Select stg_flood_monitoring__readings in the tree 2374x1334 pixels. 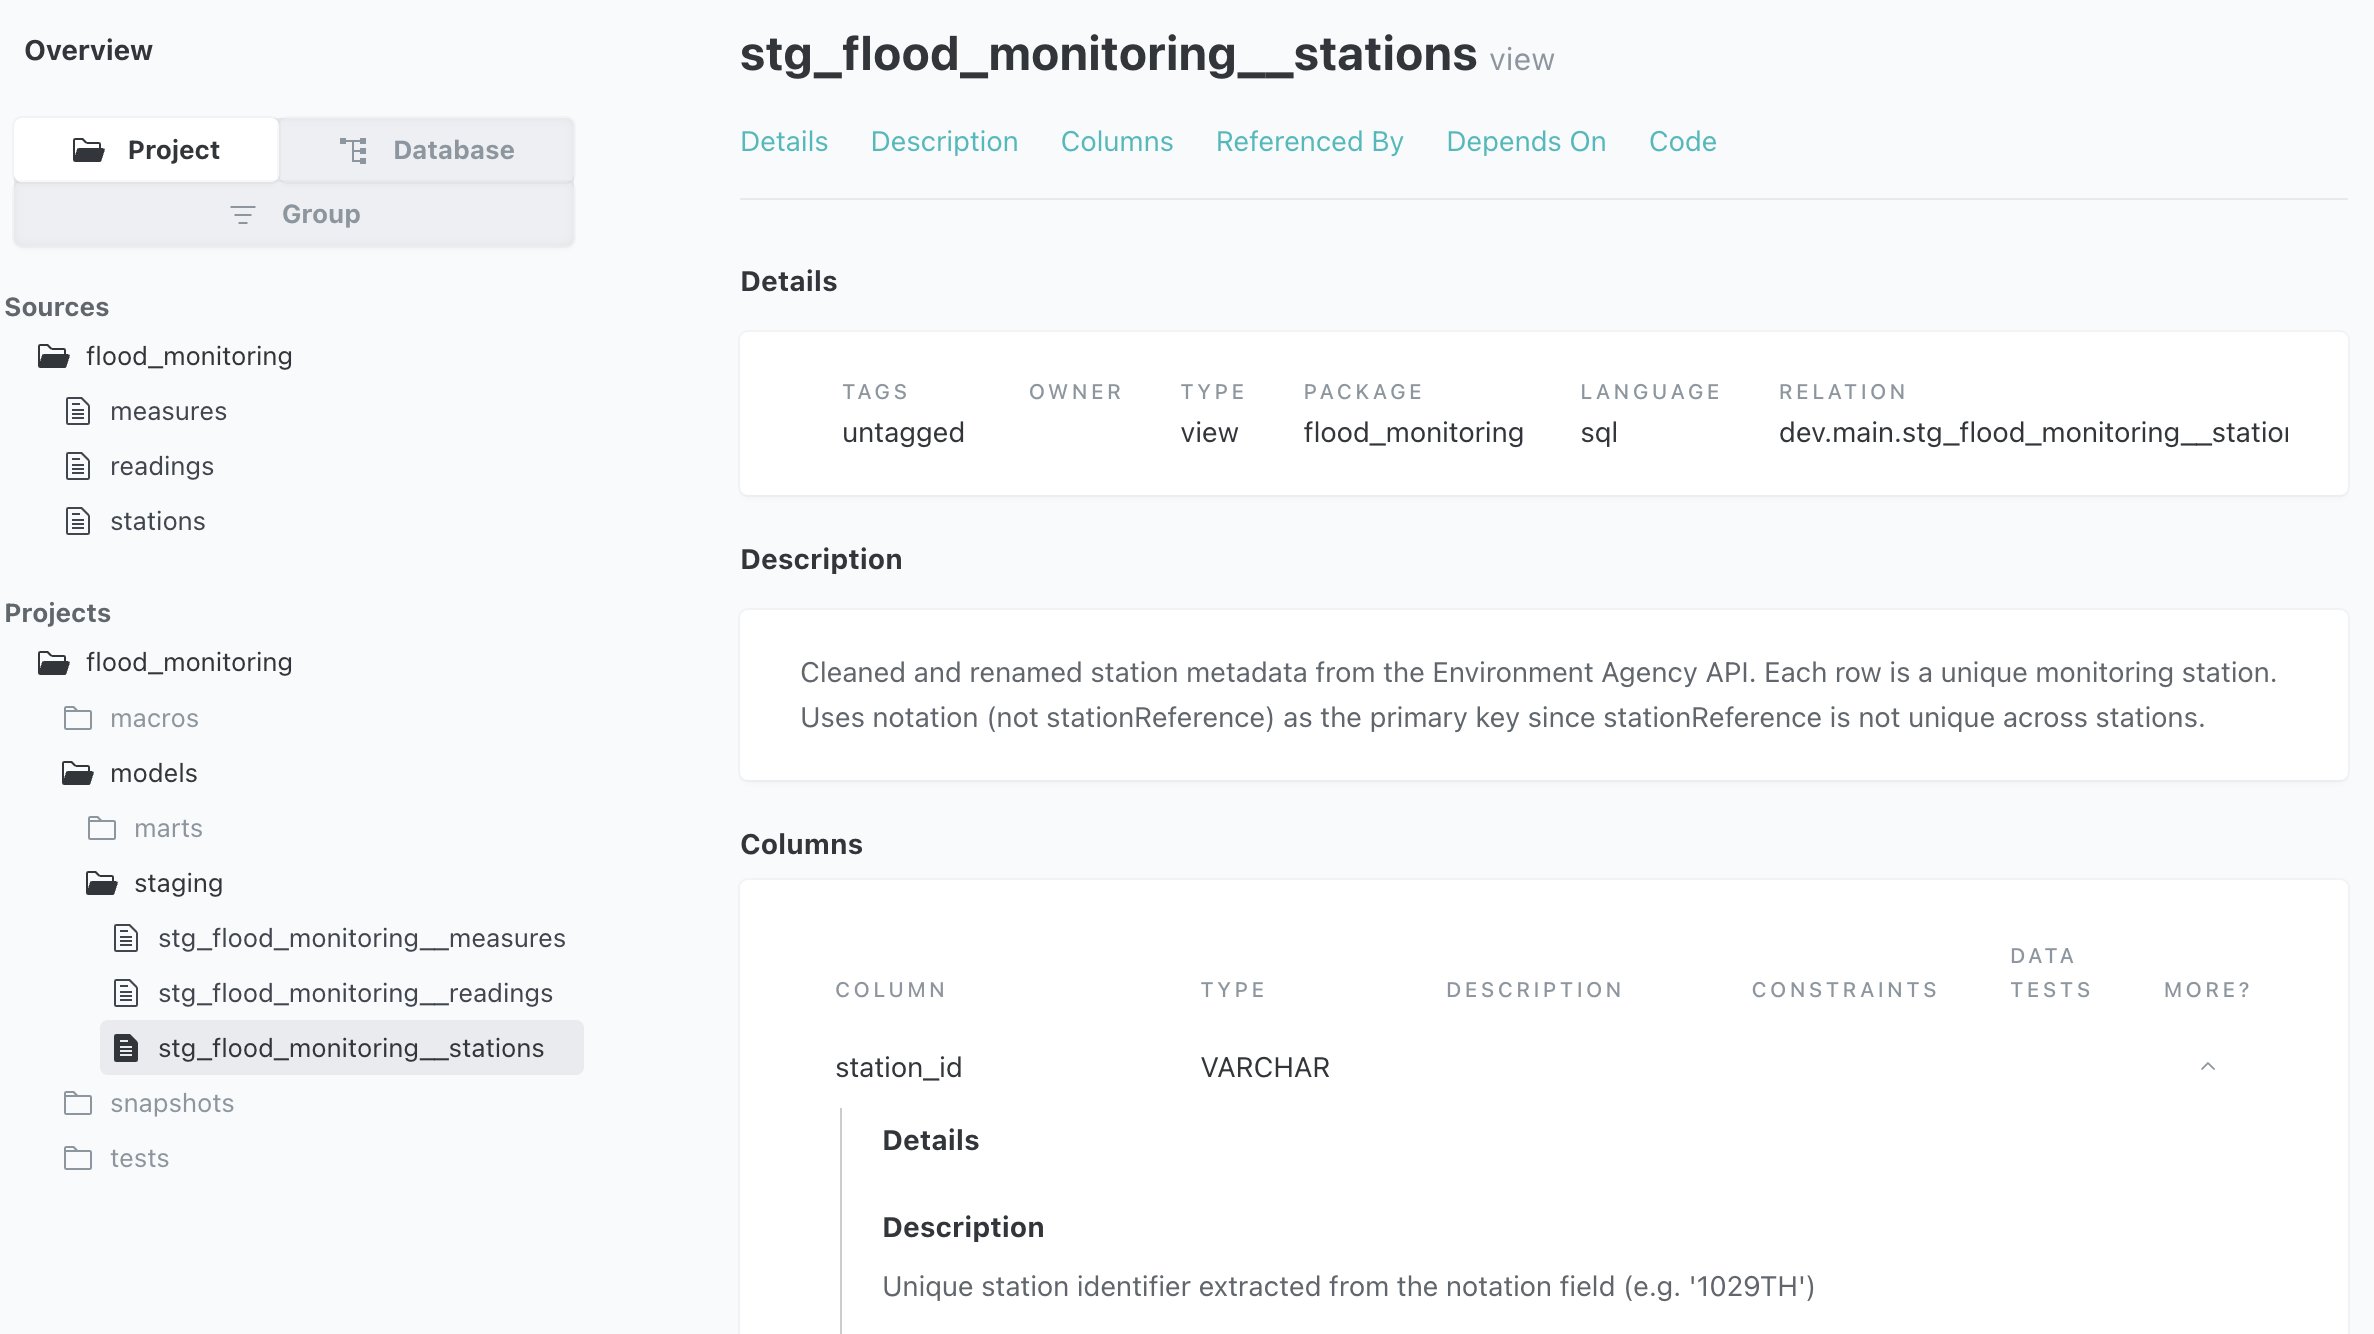pyautogui.click(x=355, y=993)
